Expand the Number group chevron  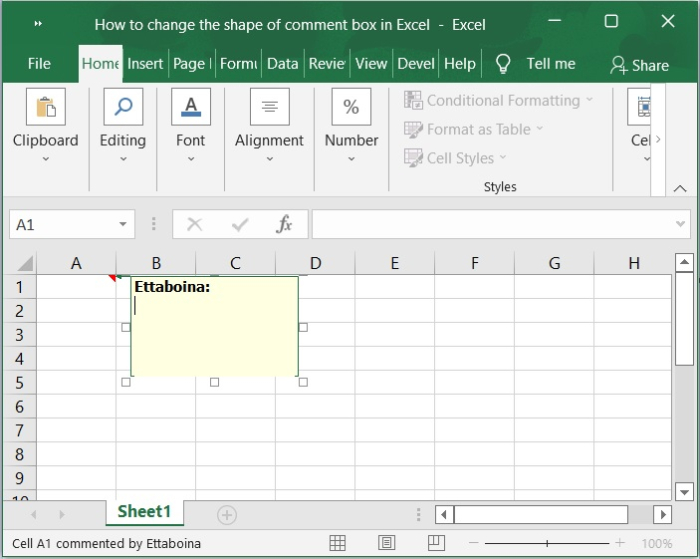tap(351, 159)
